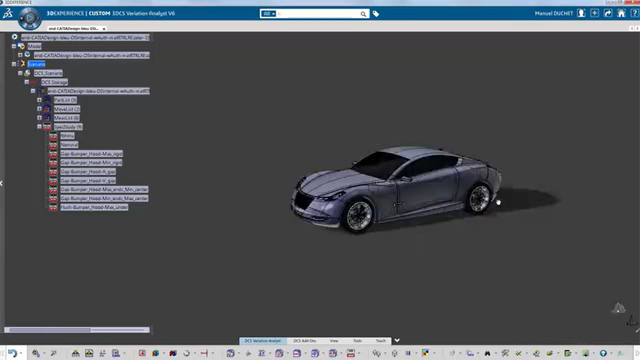Click toolbar right scroll arrow
This screenshot has height=360, width=640.
click(637, 353)
